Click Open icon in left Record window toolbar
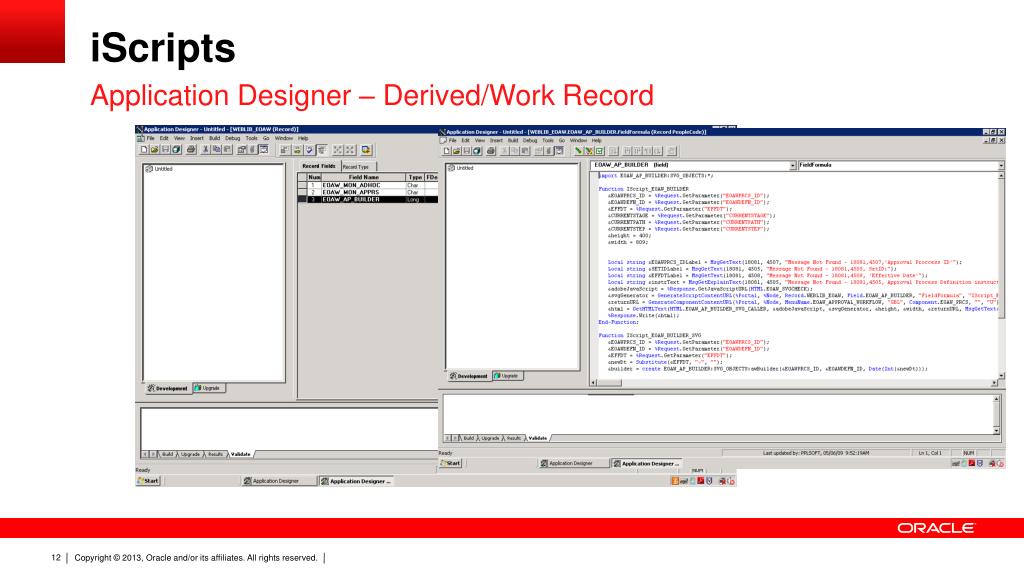1024x576 pixels. click(x=155, y=150)
